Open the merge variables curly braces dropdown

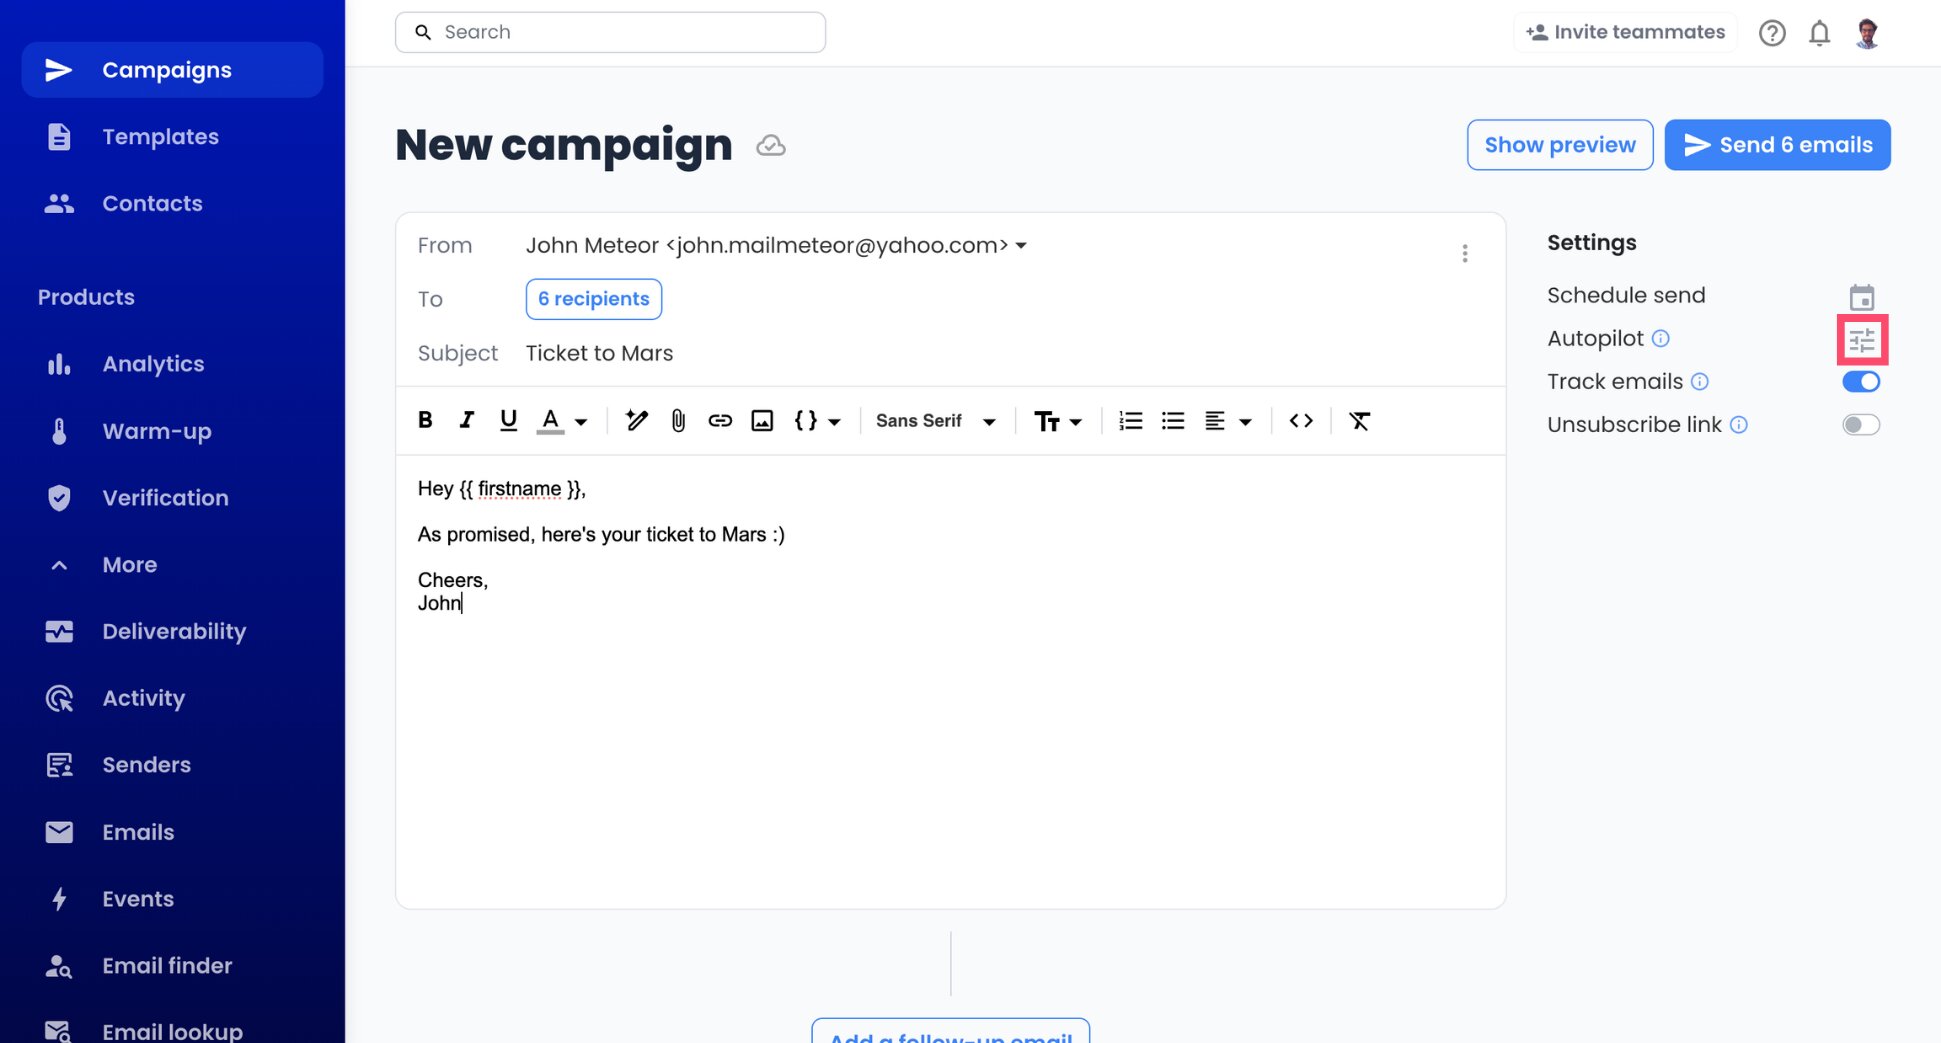tap(817, 421)
